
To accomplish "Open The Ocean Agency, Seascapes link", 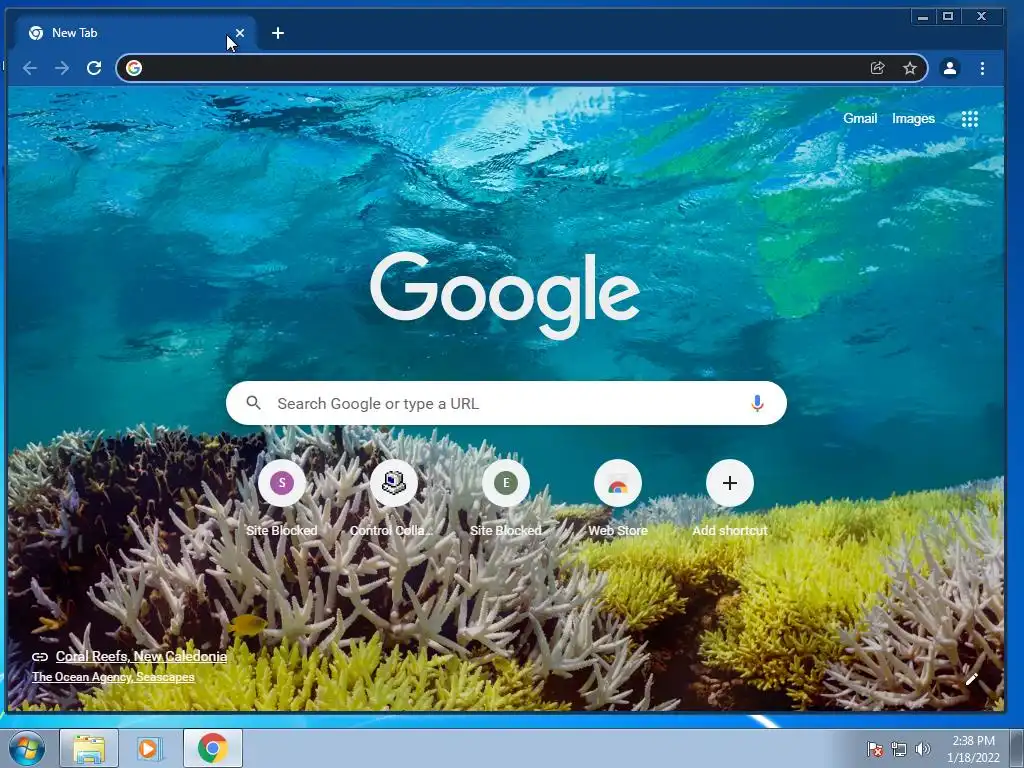I will pyautogui.click(x=113, y=677).
